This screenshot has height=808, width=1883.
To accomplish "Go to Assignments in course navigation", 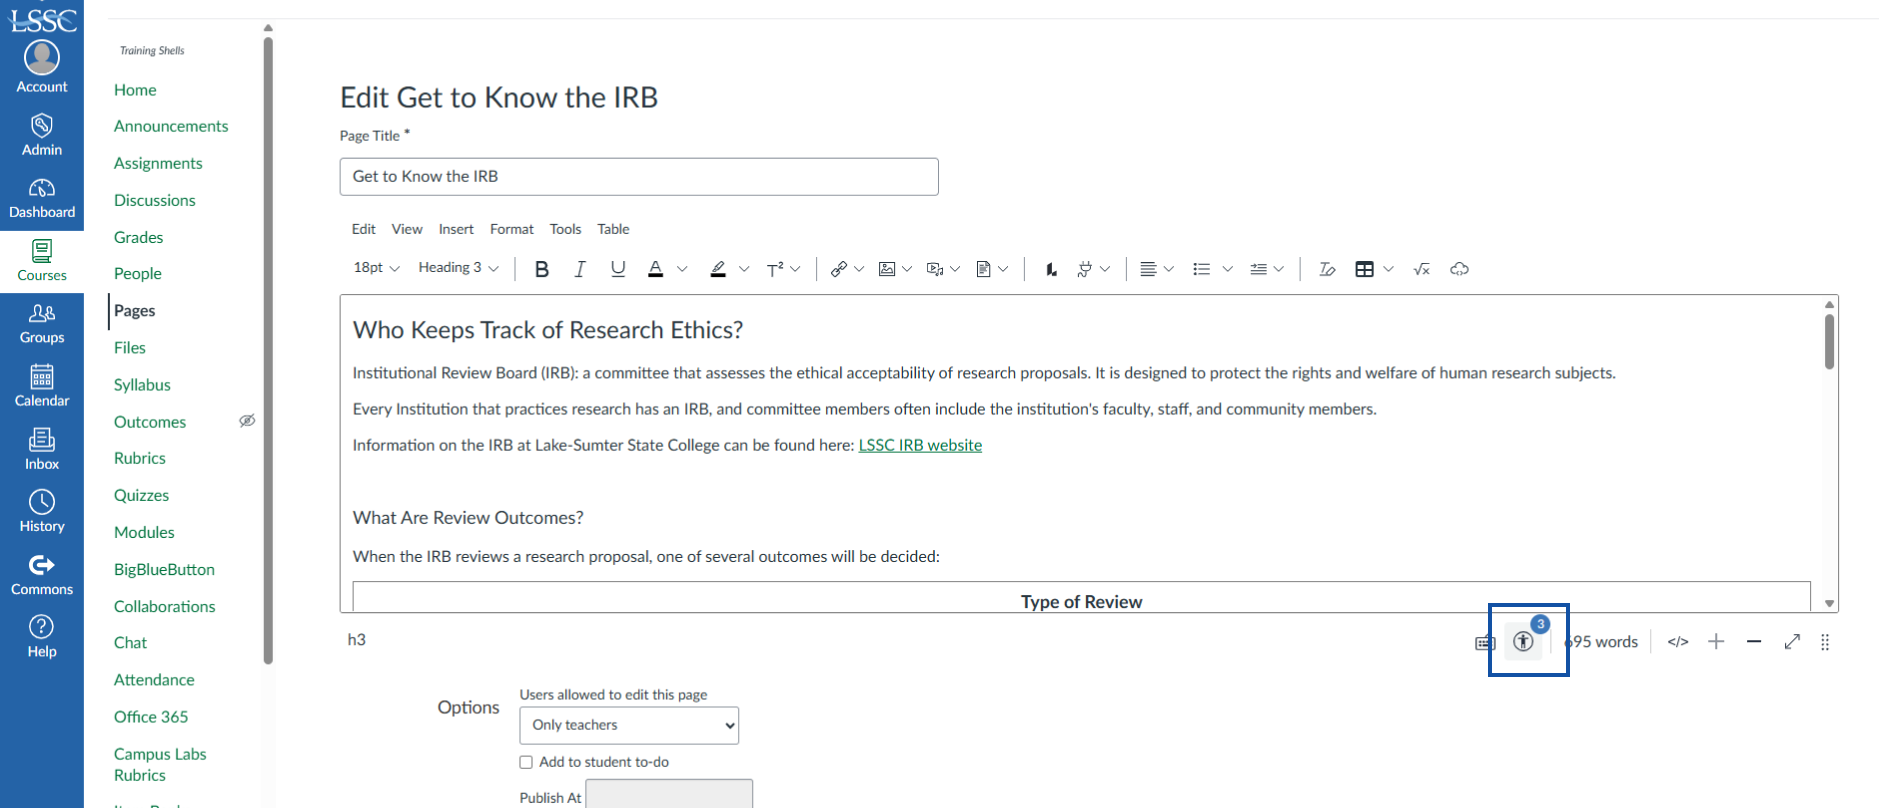I will pos(158,163).
